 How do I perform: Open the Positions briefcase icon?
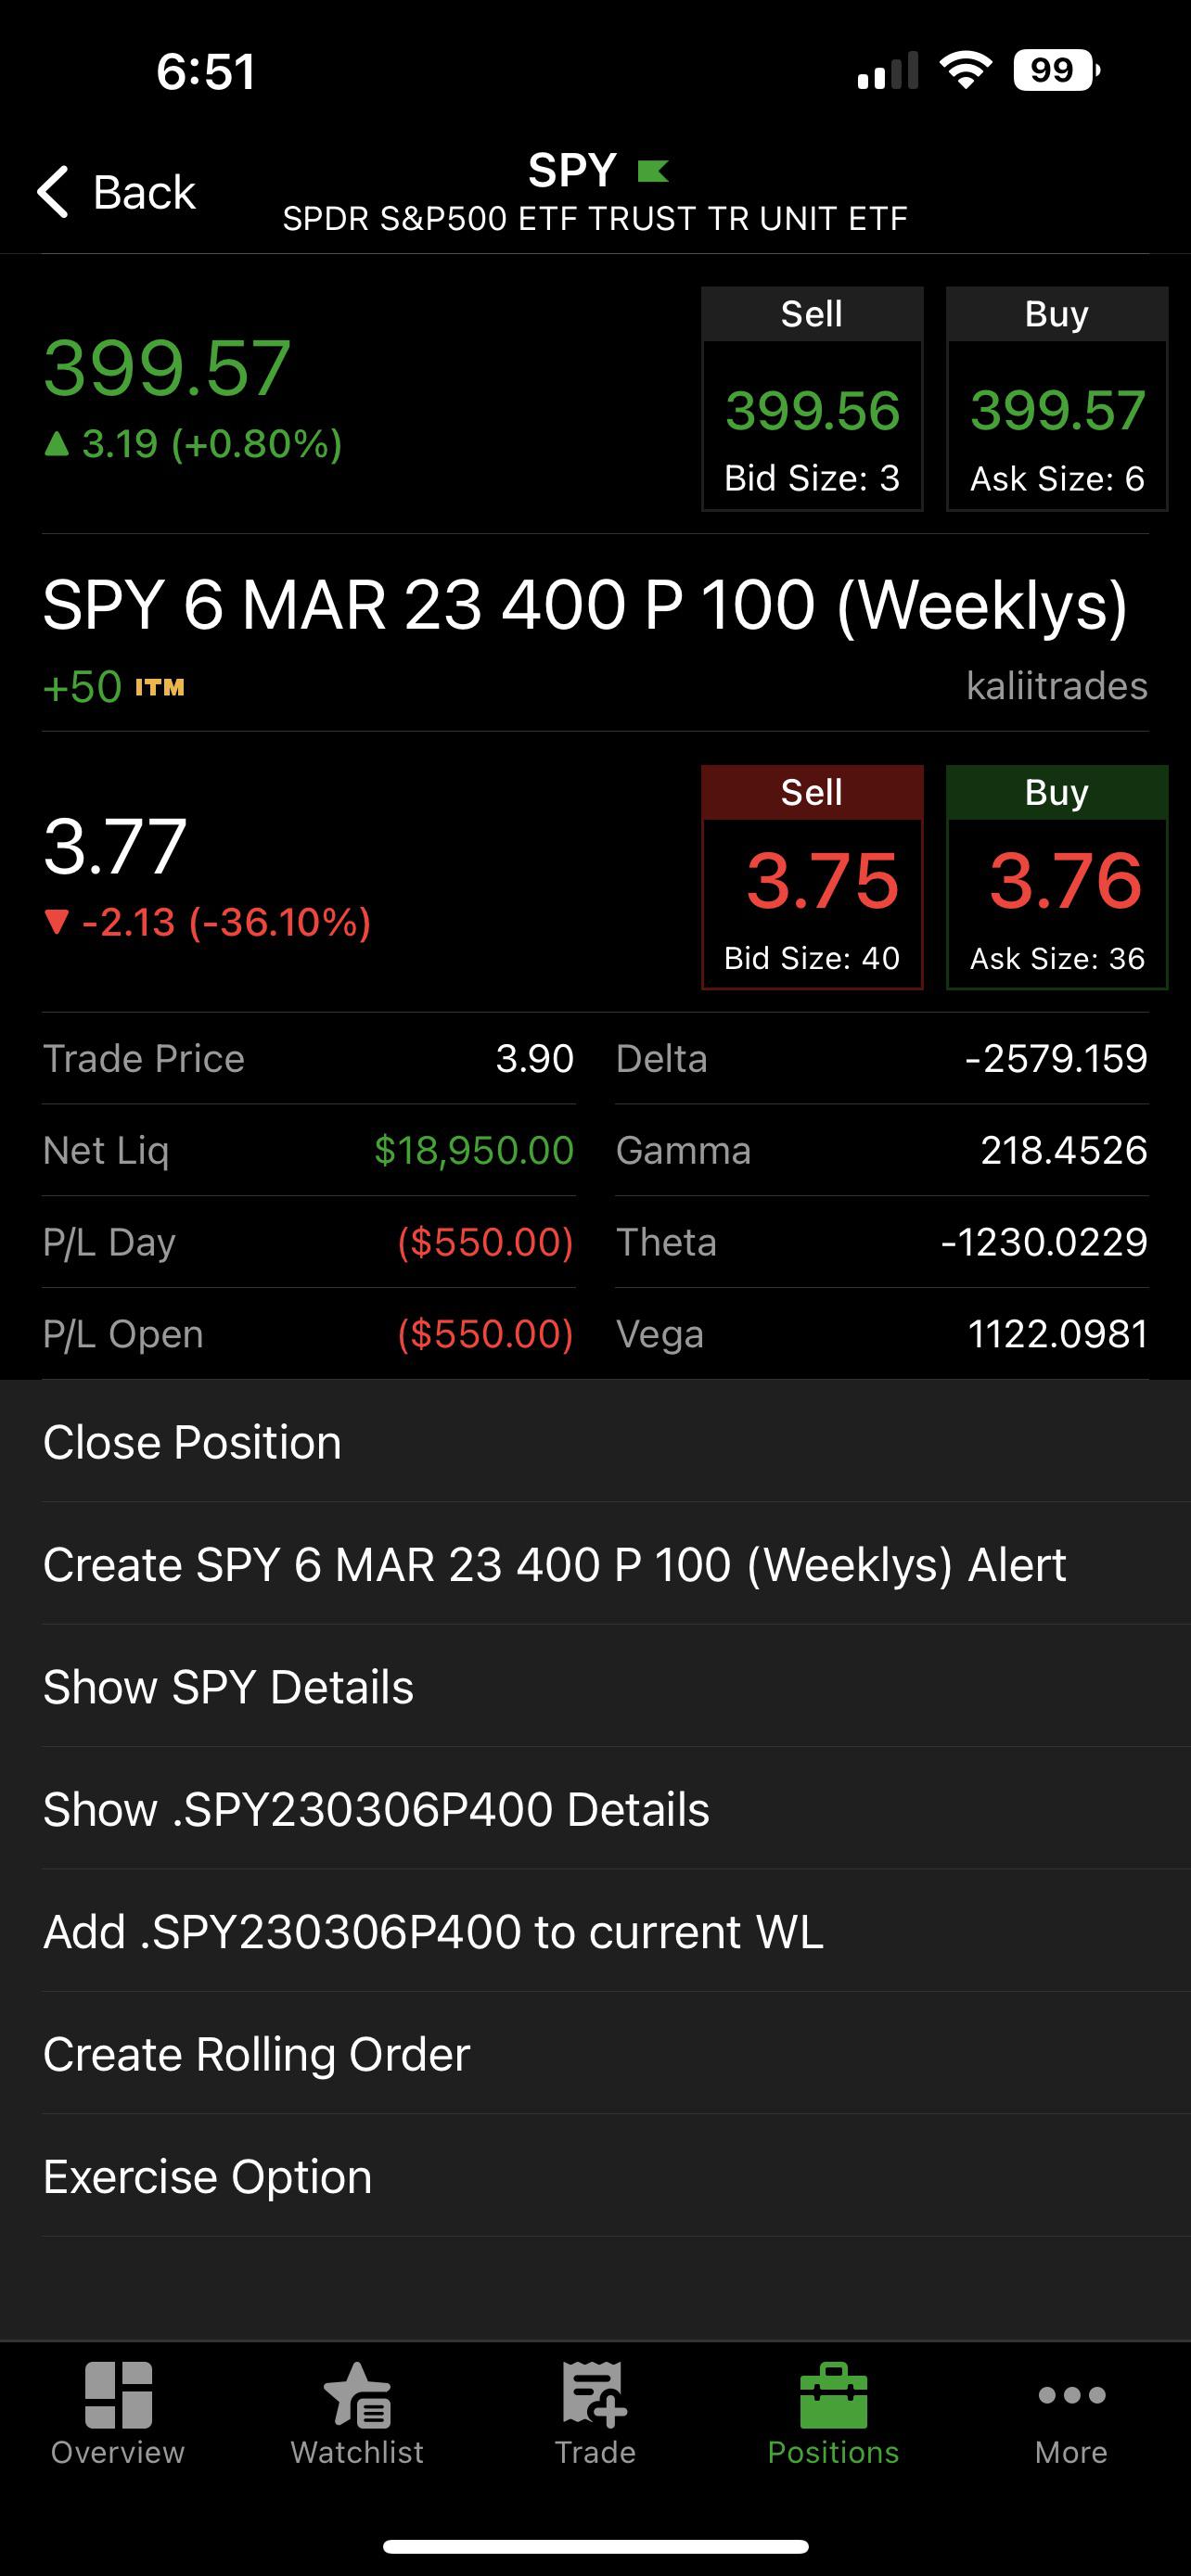coord(833,2395)
